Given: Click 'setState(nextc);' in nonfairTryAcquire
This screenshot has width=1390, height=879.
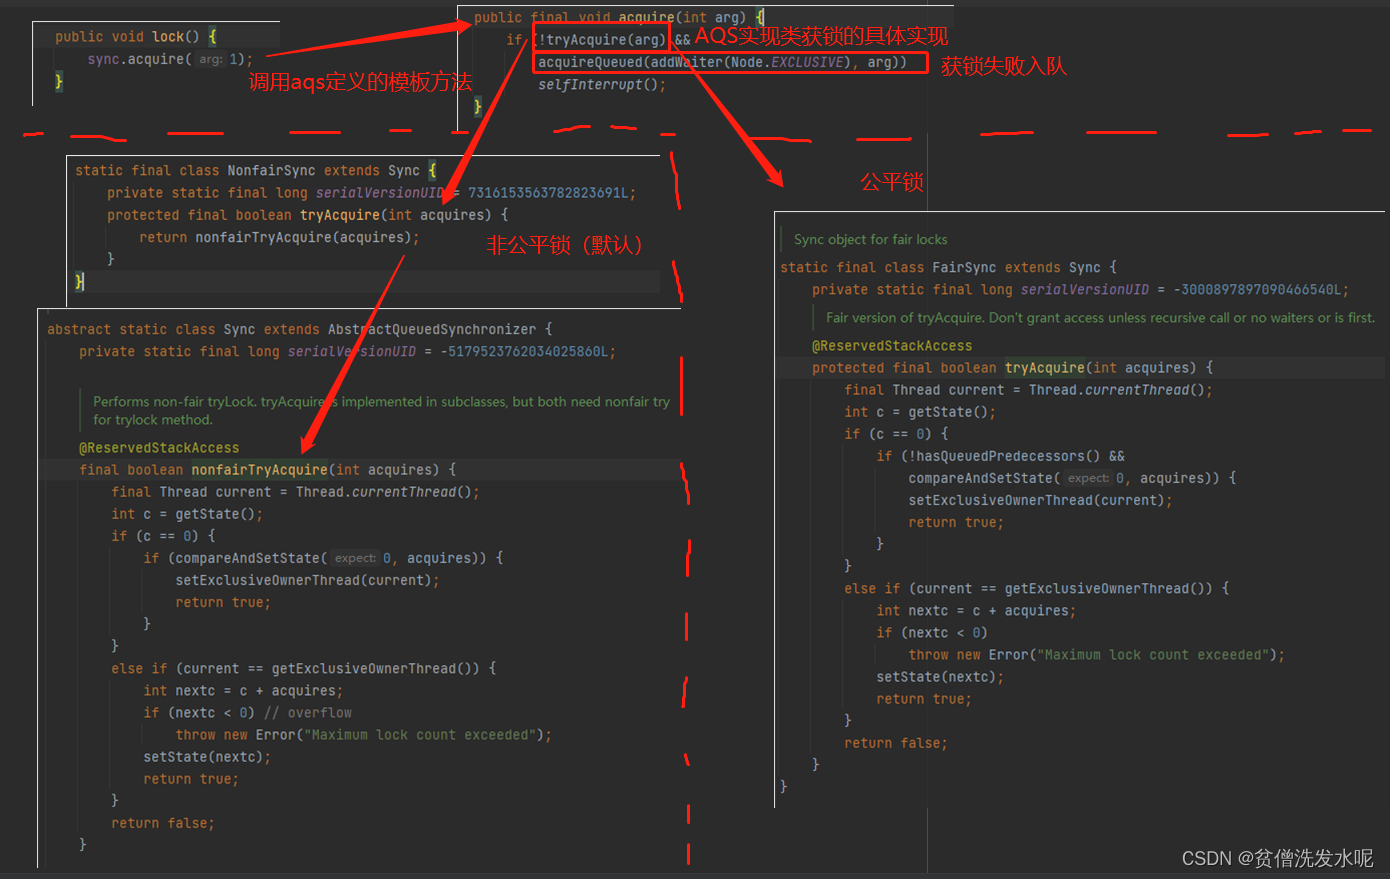Looking at the screenshot, I should click(207, 757).
